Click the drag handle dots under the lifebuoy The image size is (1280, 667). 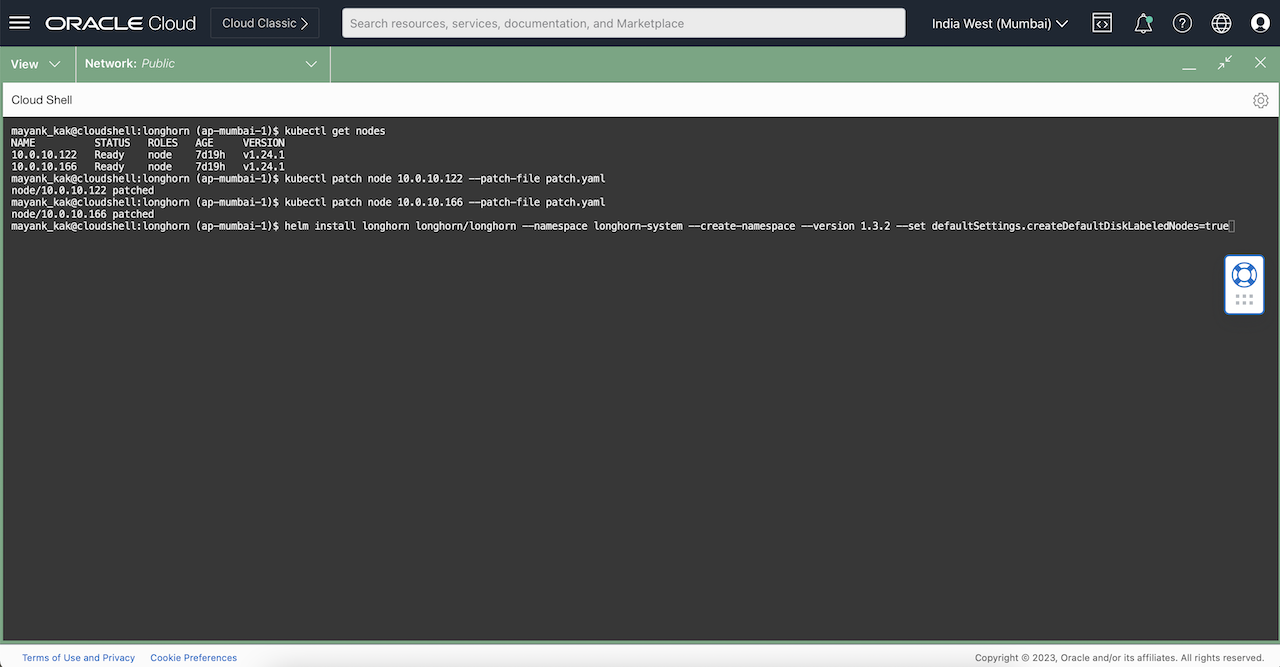tap(1244, 300)
